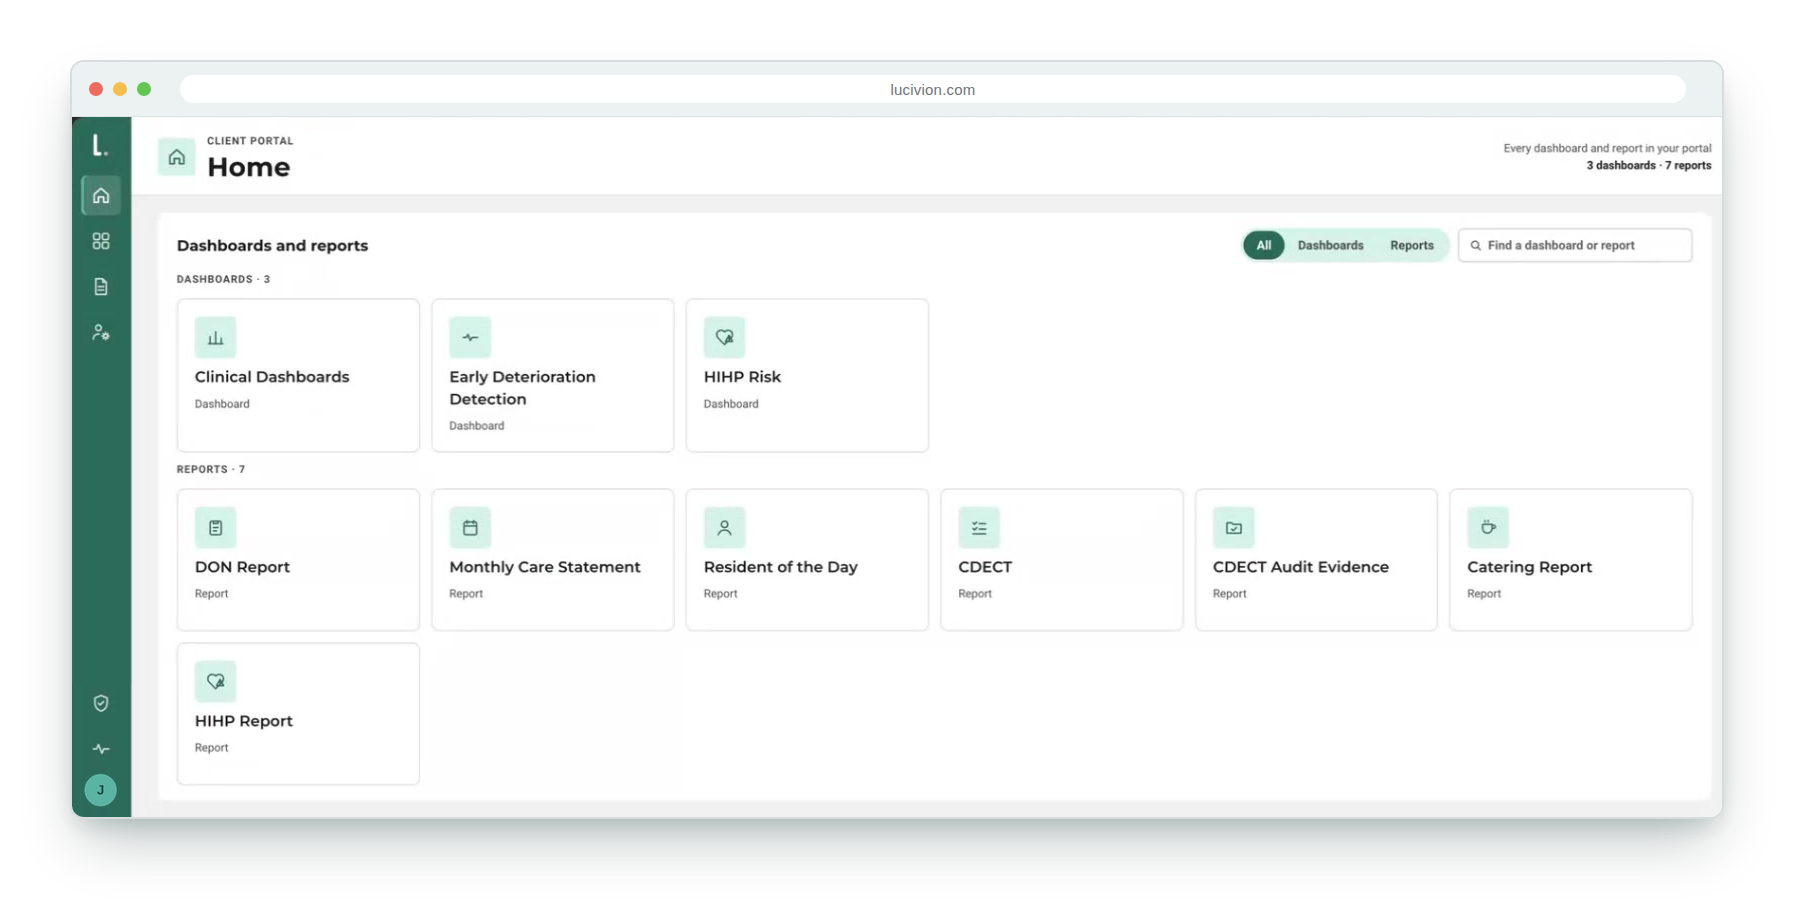Click the clipboard icon on the DON Report card
Viewport: 1794px width, 899px height.
pyautogui.click(x=215, y=528)
